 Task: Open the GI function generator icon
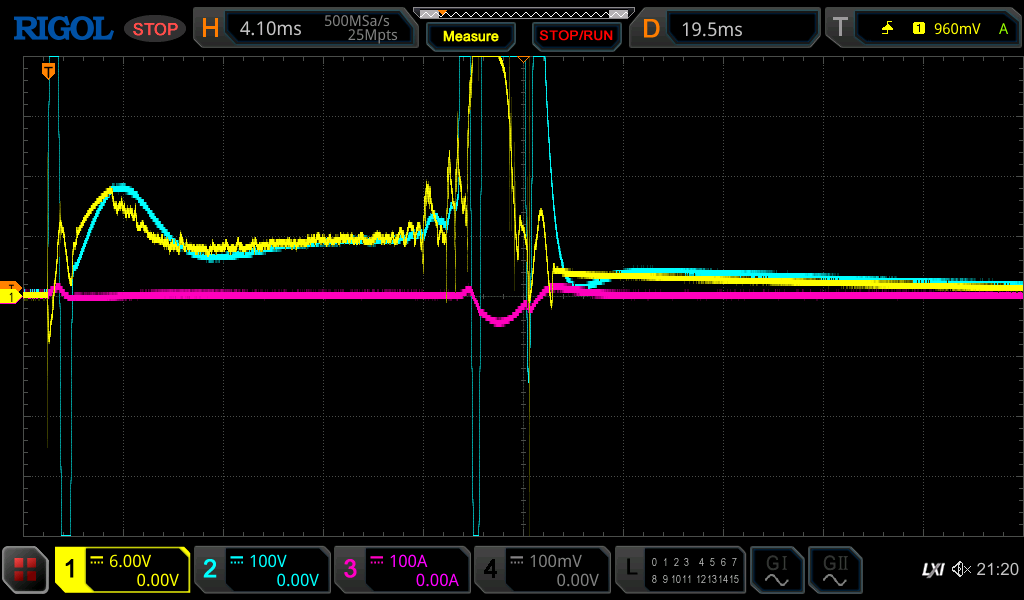776,570
